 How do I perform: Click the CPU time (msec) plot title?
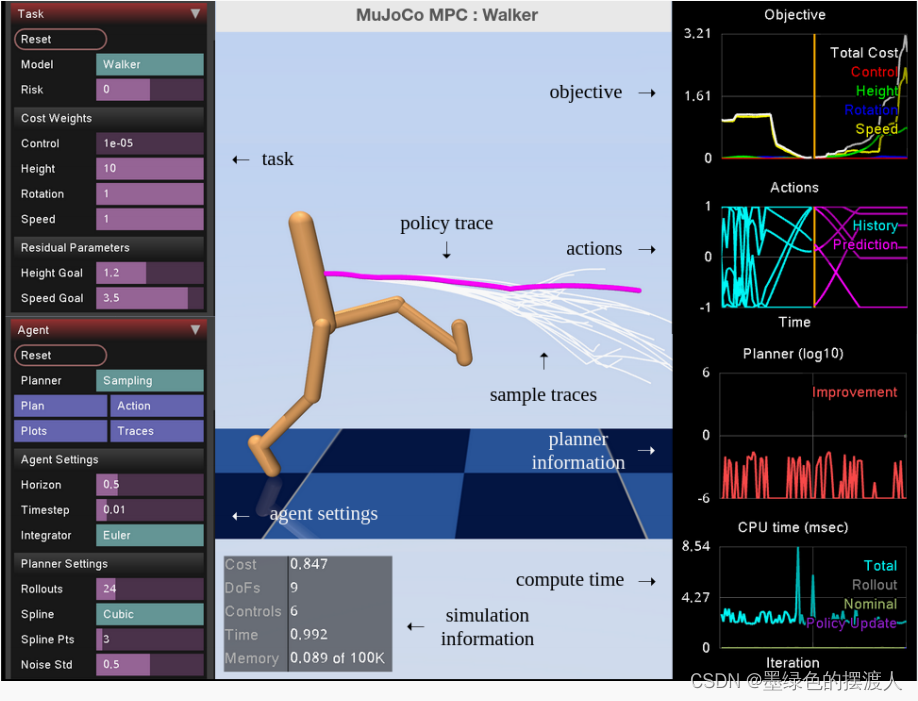tap(793, 527)
